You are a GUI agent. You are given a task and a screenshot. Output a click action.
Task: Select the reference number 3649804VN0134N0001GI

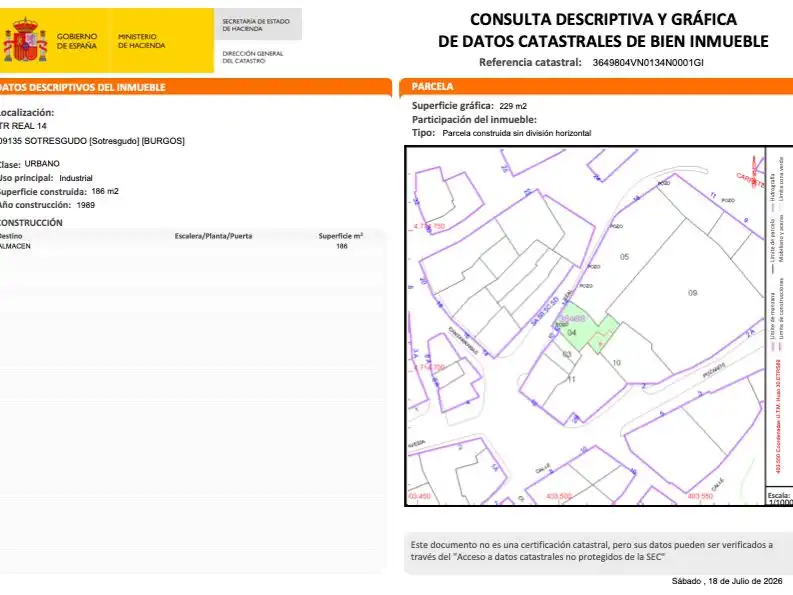(648, 63)
